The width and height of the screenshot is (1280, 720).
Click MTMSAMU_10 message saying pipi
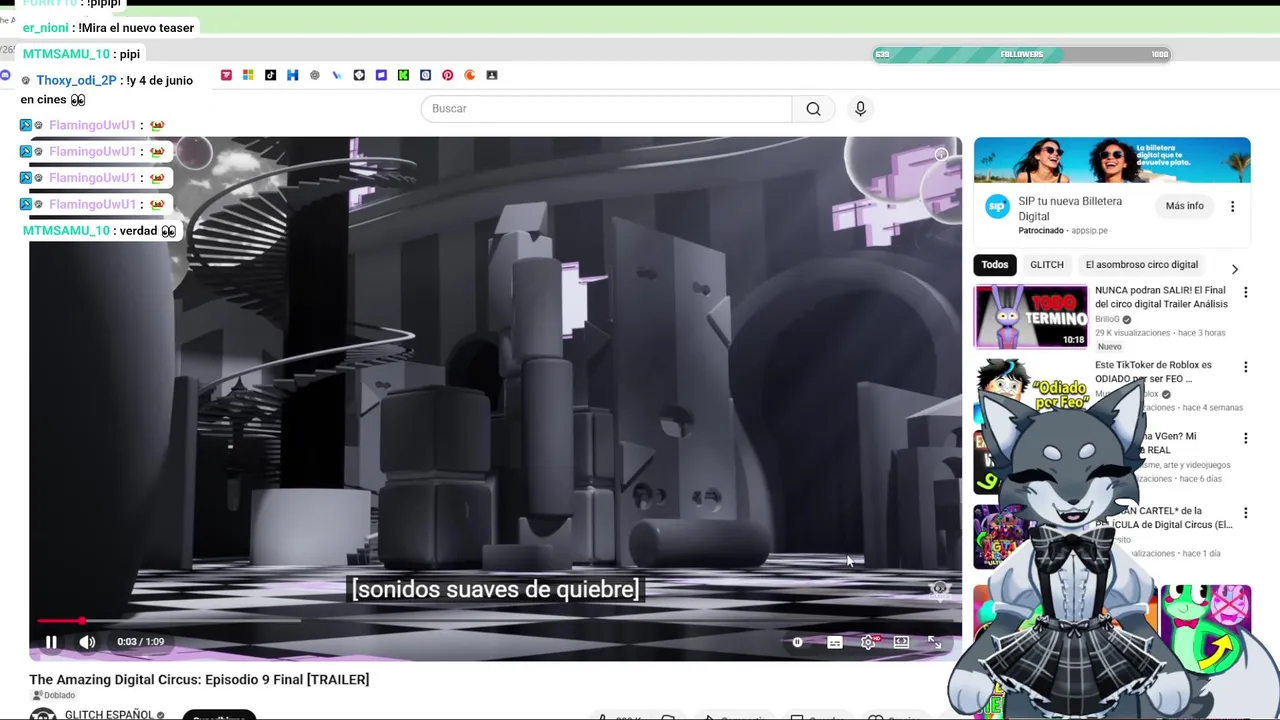pyautogui.click(x=81, y=54)
